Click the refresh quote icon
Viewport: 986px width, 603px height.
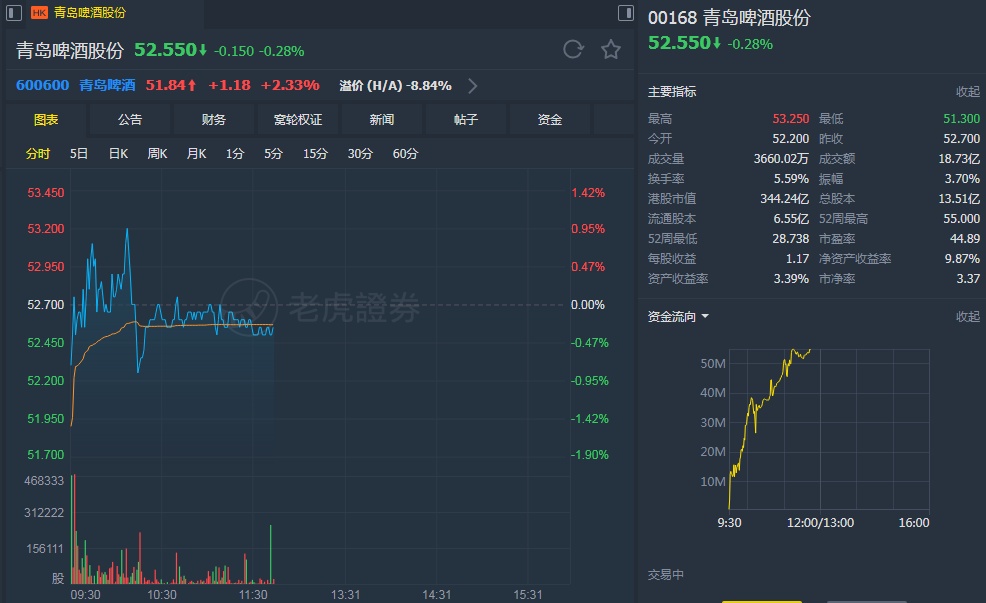click(573, 50)
